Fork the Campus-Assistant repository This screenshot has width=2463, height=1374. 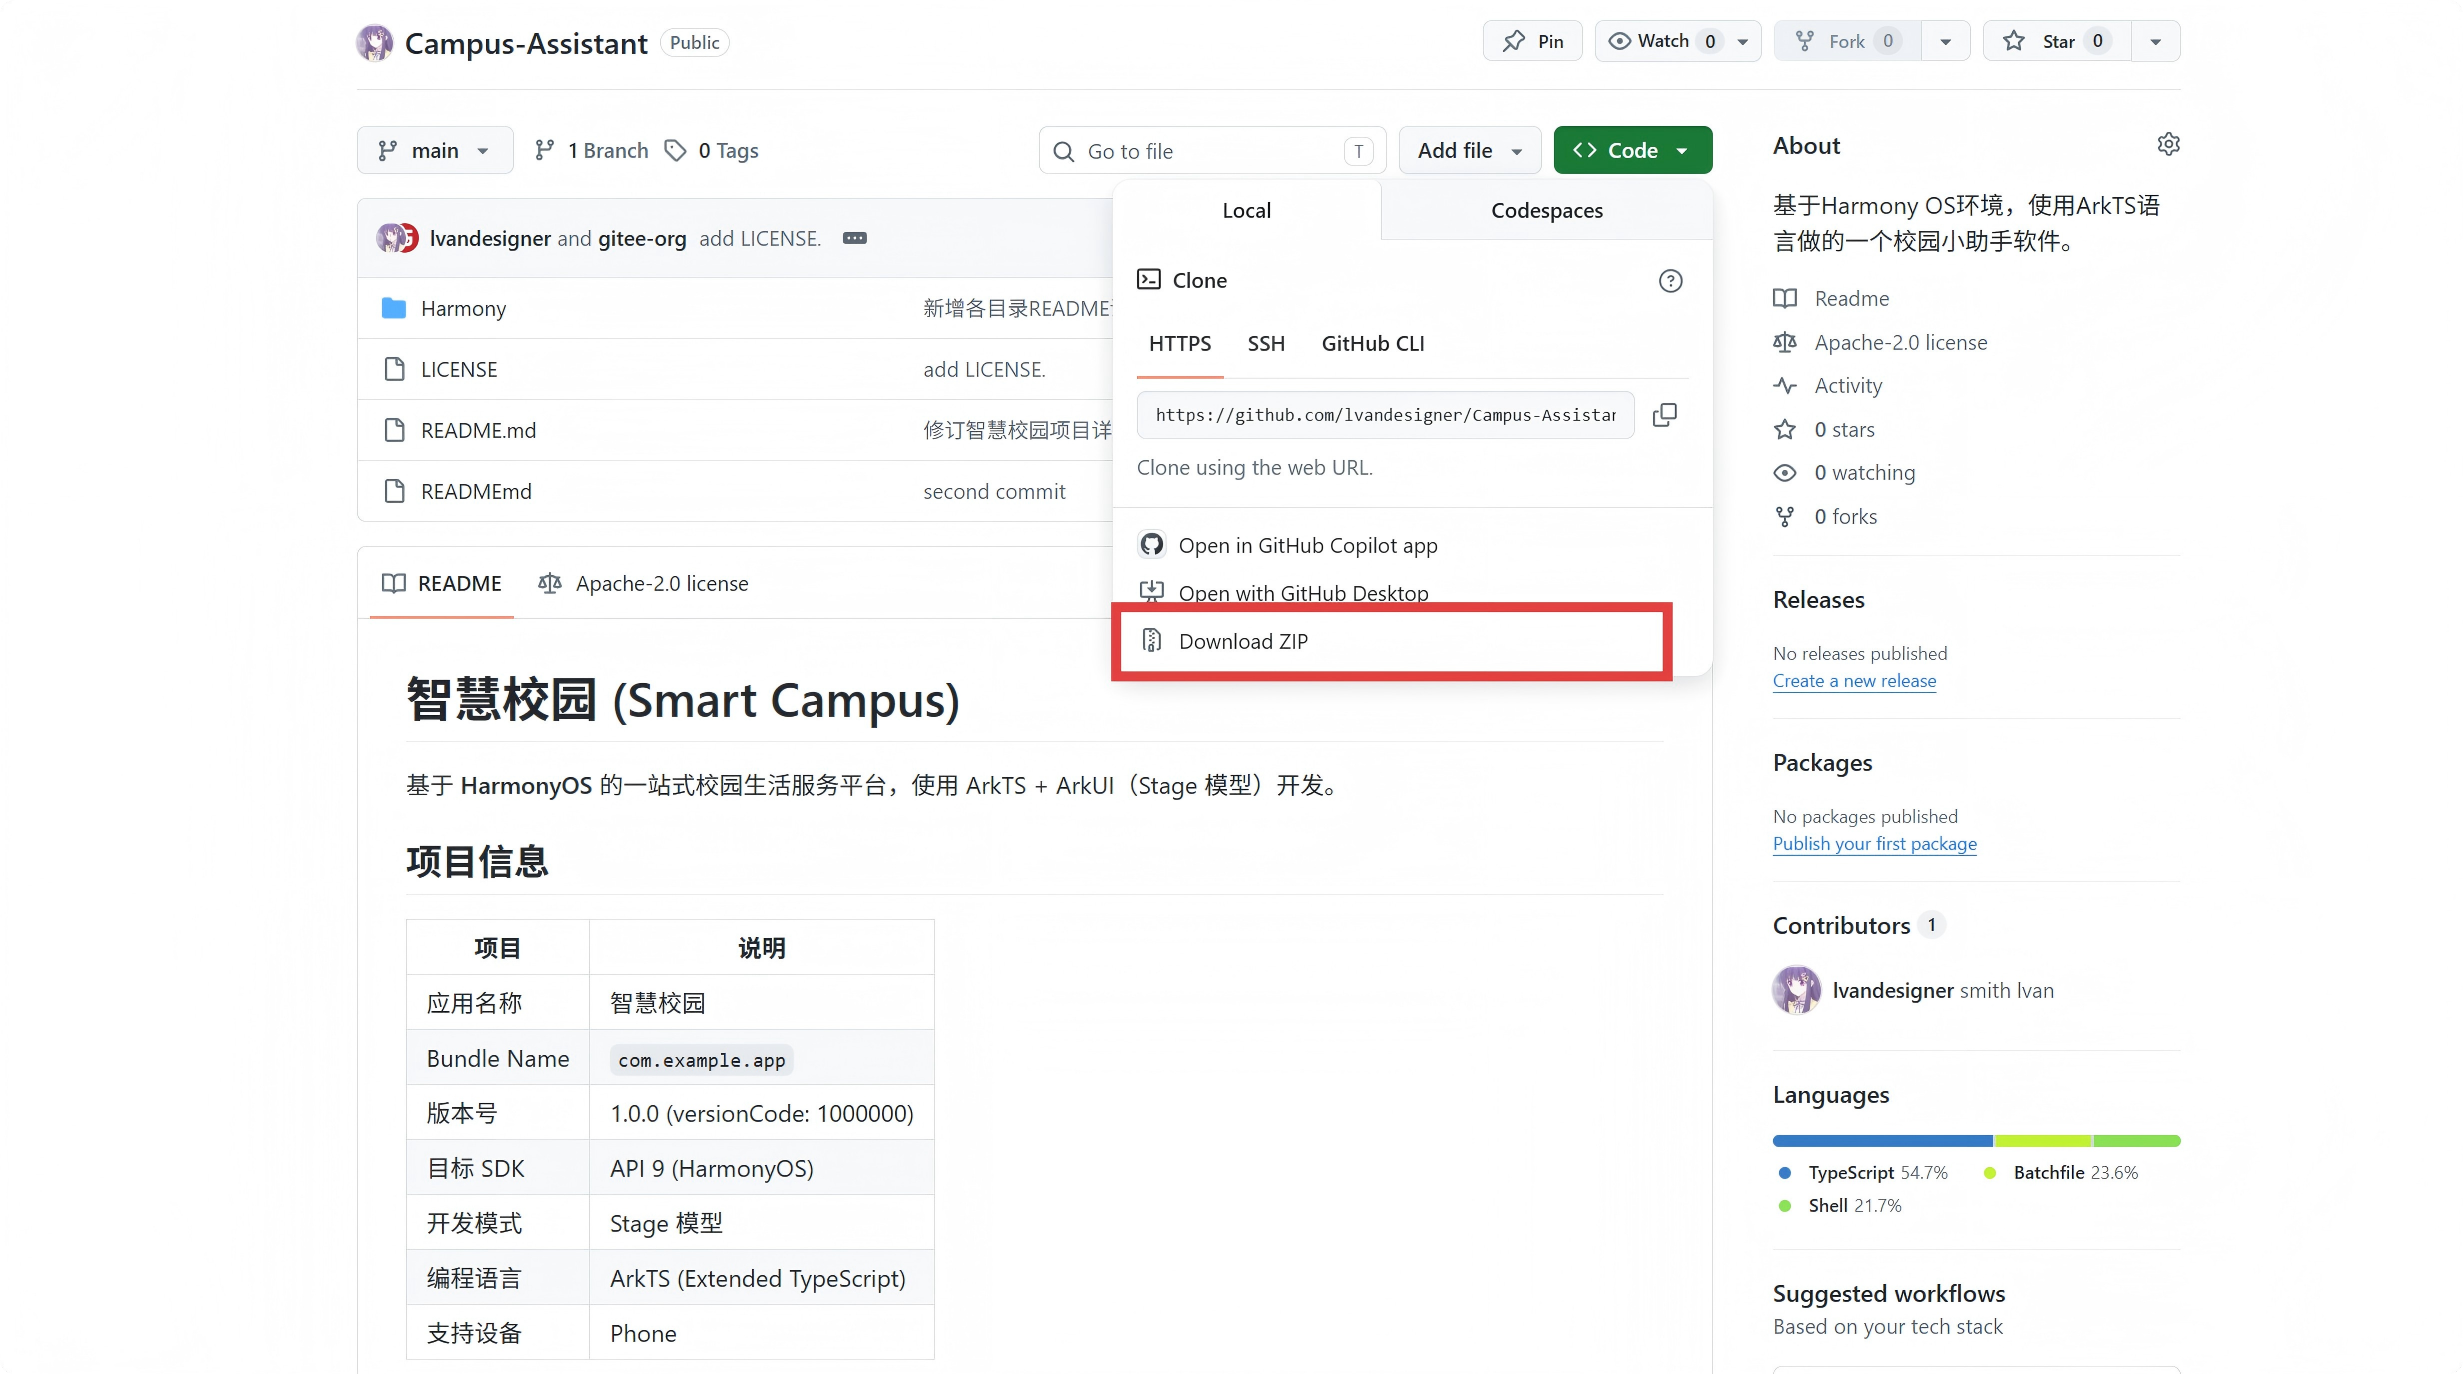(x=1847, y=41)
